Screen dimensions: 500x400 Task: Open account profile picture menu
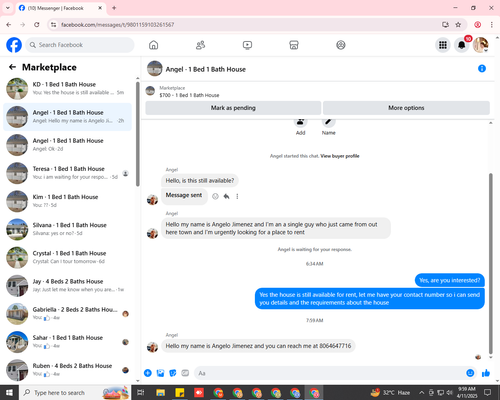(x=481, y=45)
